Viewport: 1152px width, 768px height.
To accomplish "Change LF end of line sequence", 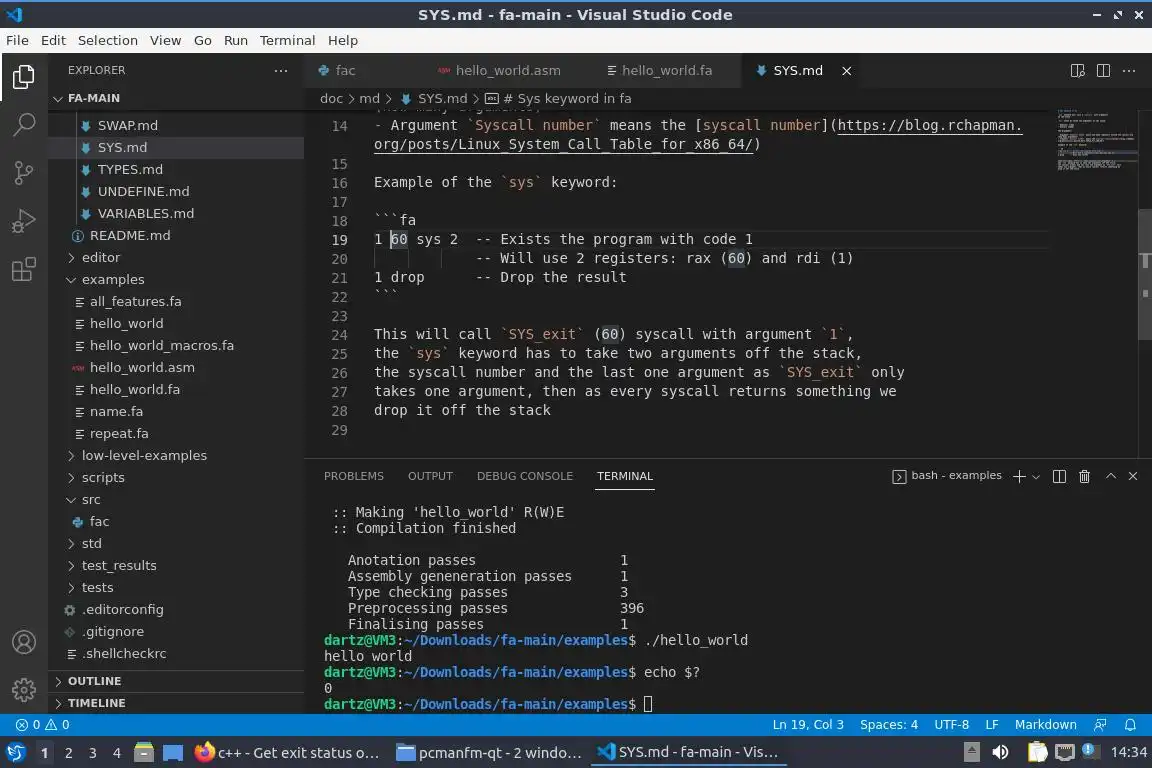I will 992,725.
